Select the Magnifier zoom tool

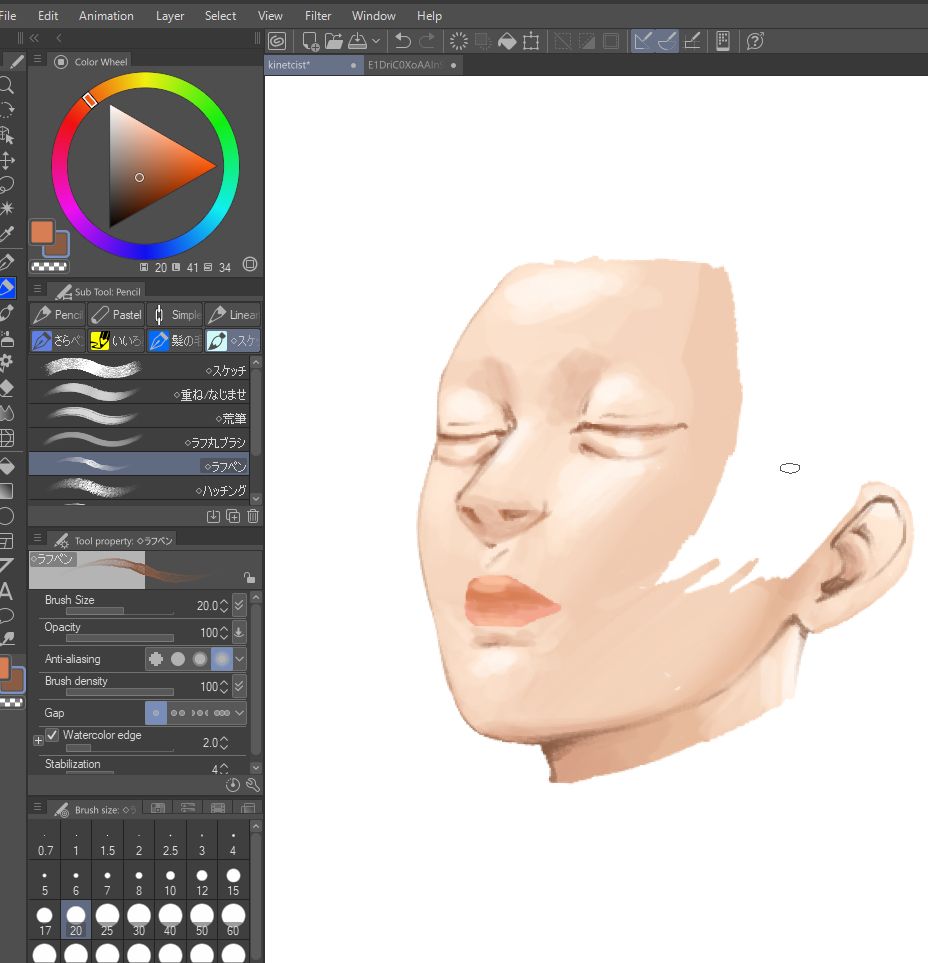pos(7,86)
